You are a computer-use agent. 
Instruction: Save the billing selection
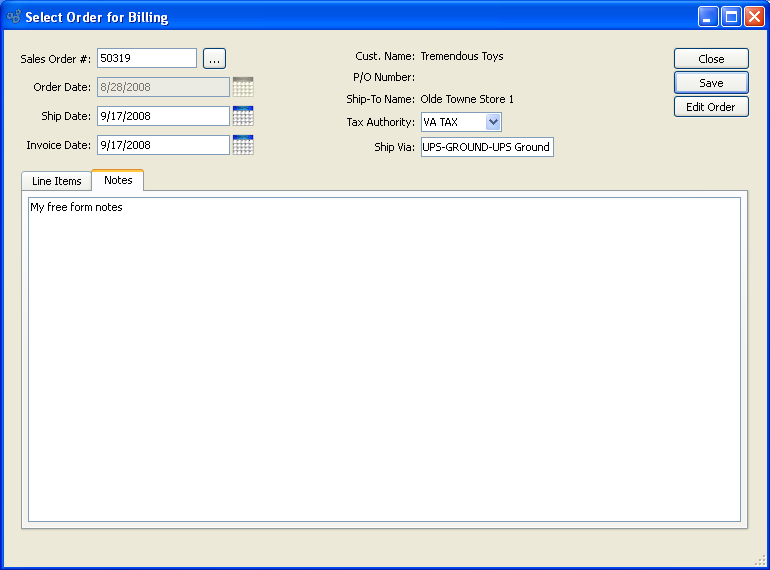(x=711, y=83)
